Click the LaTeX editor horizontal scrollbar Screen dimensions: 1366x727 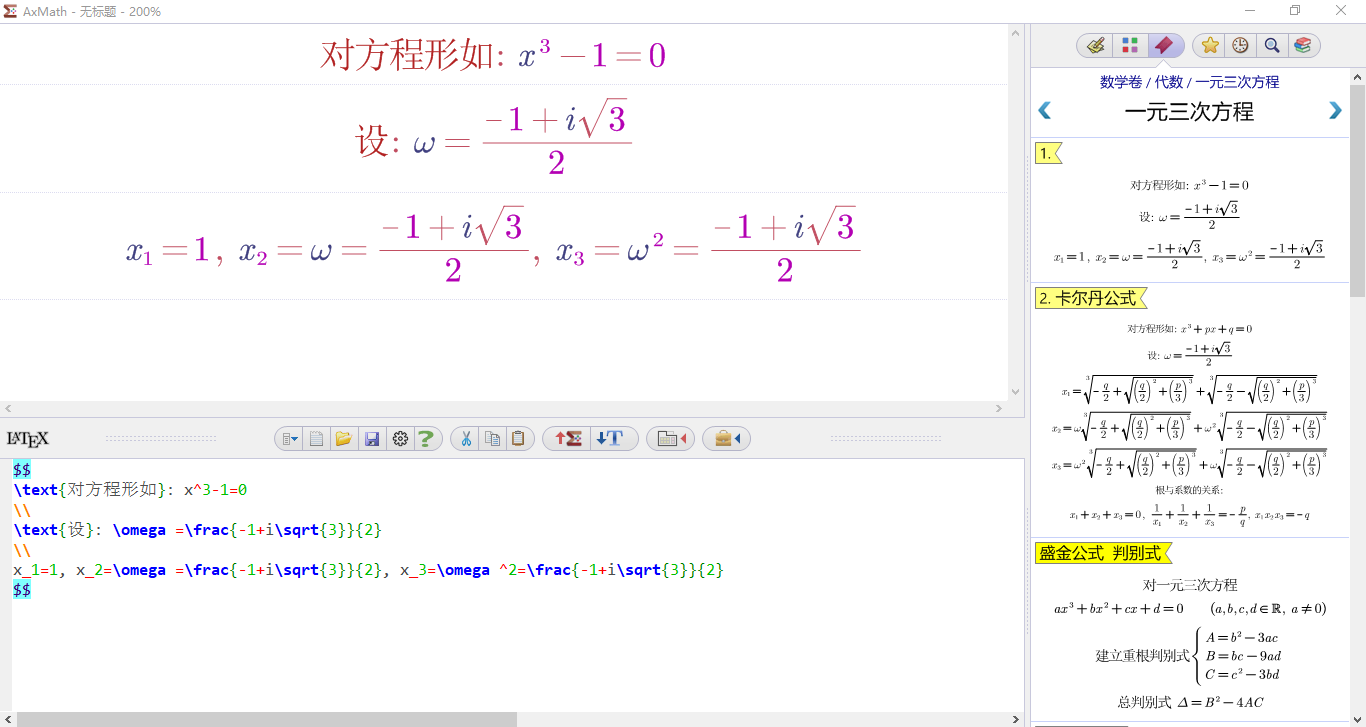267,719
